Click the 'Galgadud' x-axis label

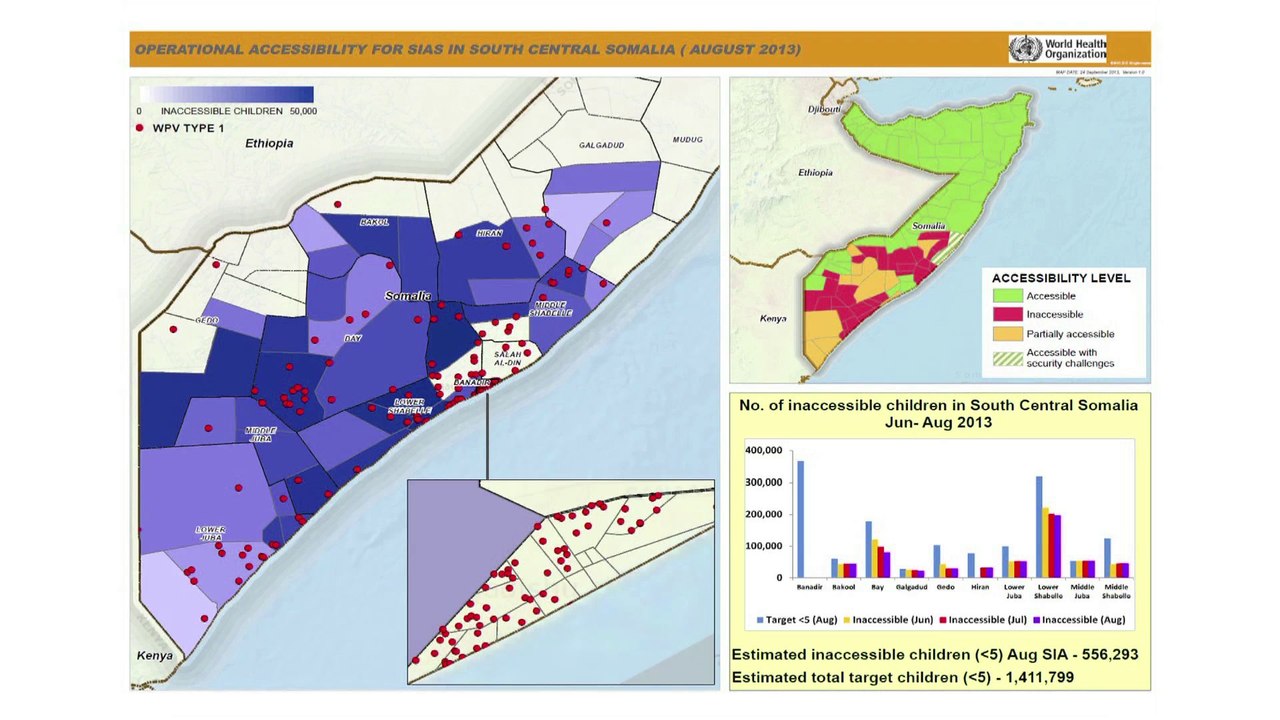pyautogui.click(x=913, y=586)
